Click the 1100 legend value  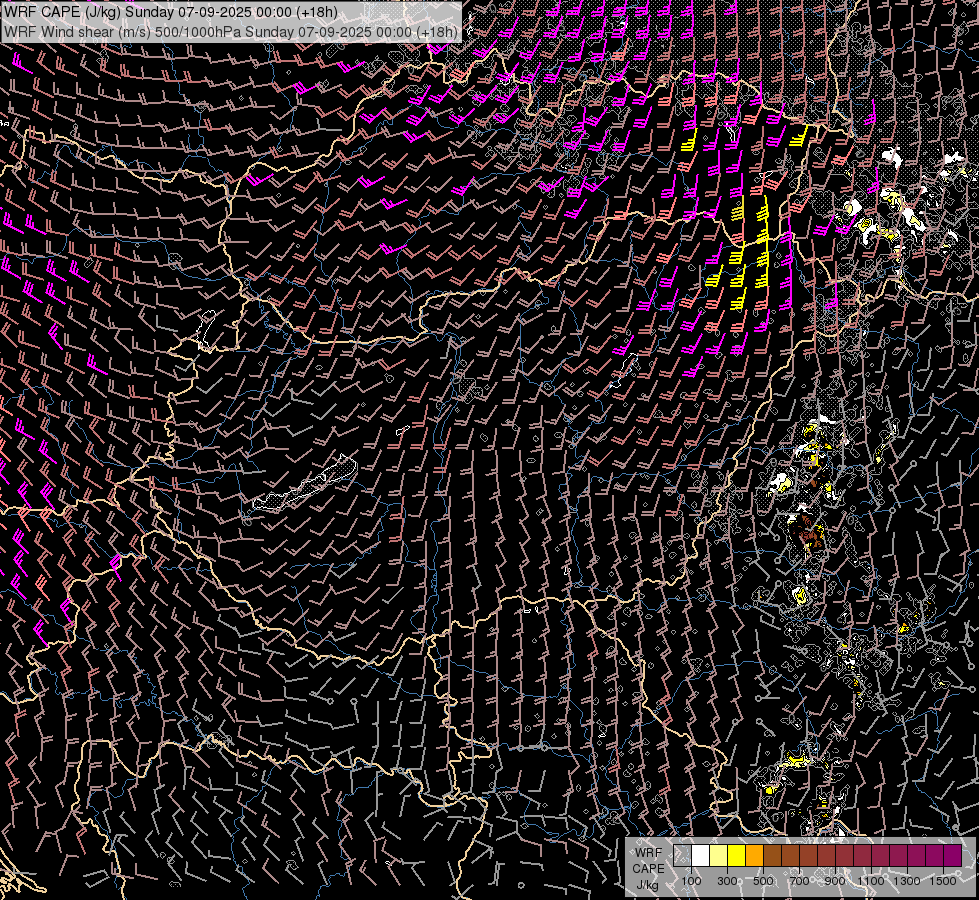pos(870,881)
